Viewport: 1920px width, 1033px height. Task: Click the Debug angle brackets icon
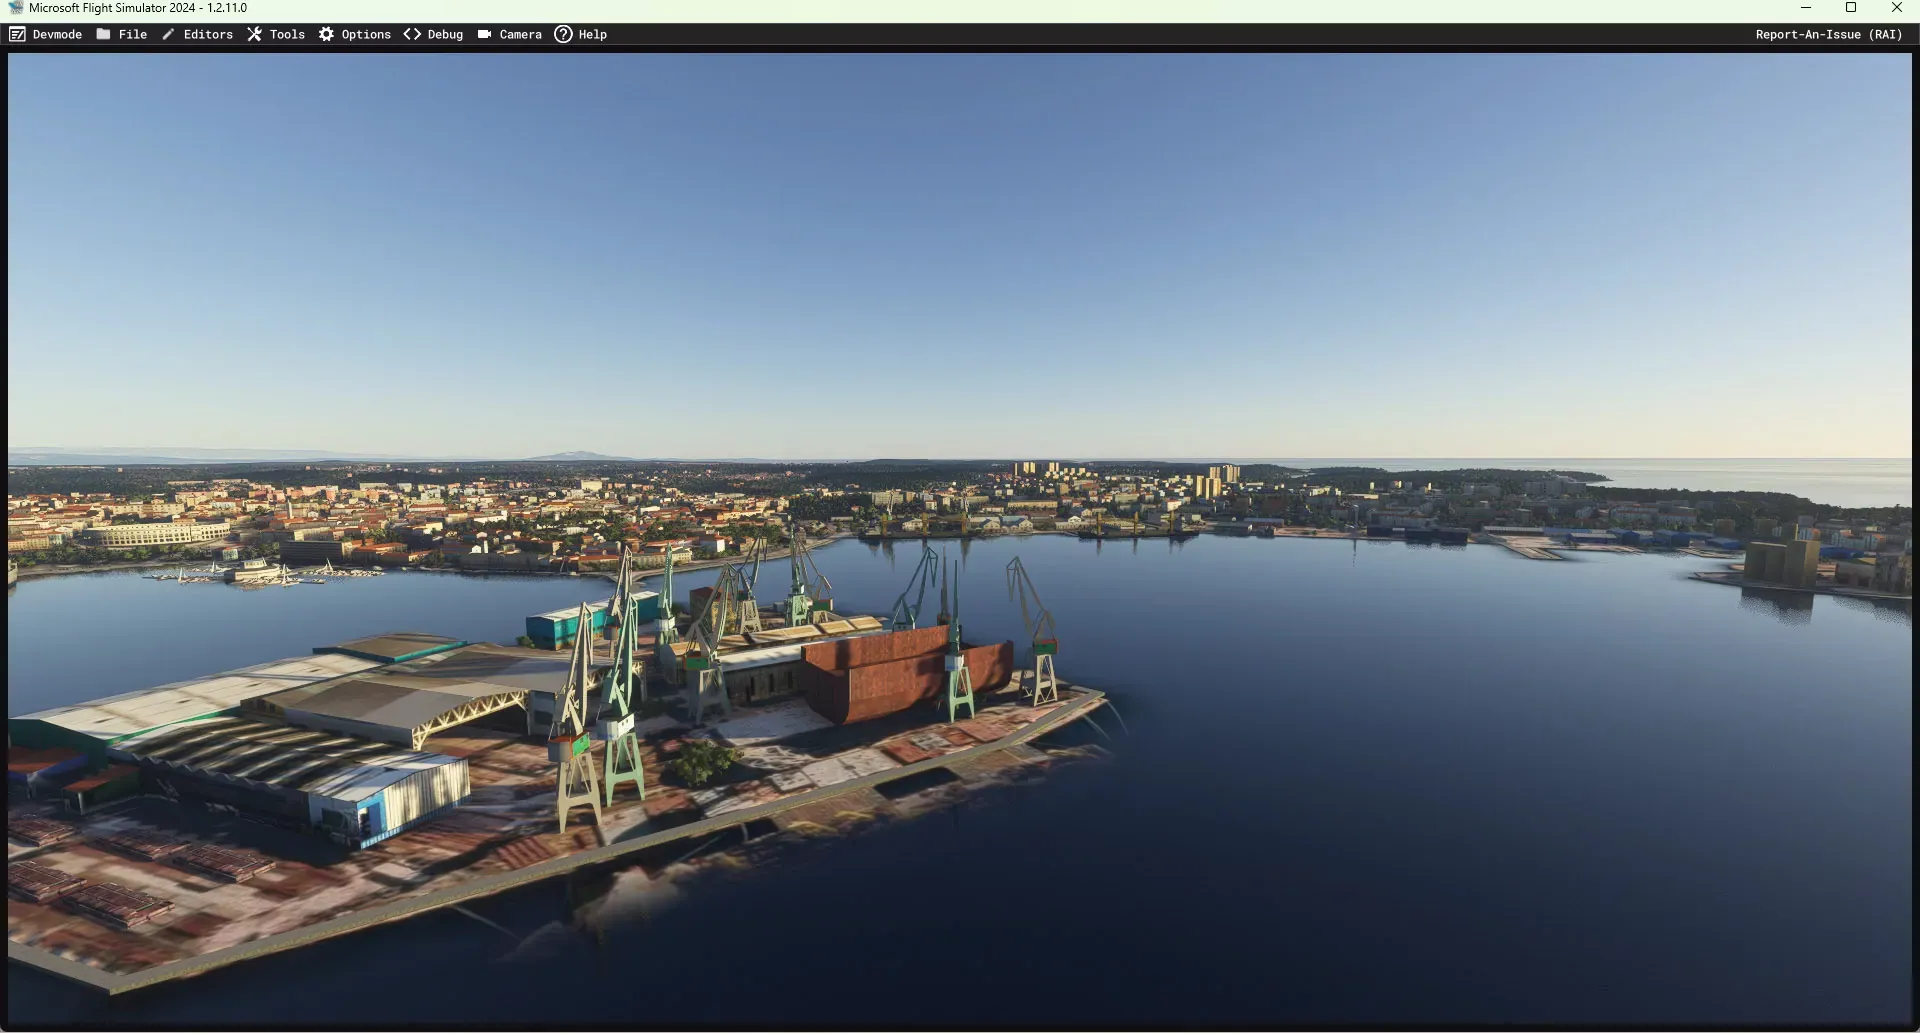point(412,34)
